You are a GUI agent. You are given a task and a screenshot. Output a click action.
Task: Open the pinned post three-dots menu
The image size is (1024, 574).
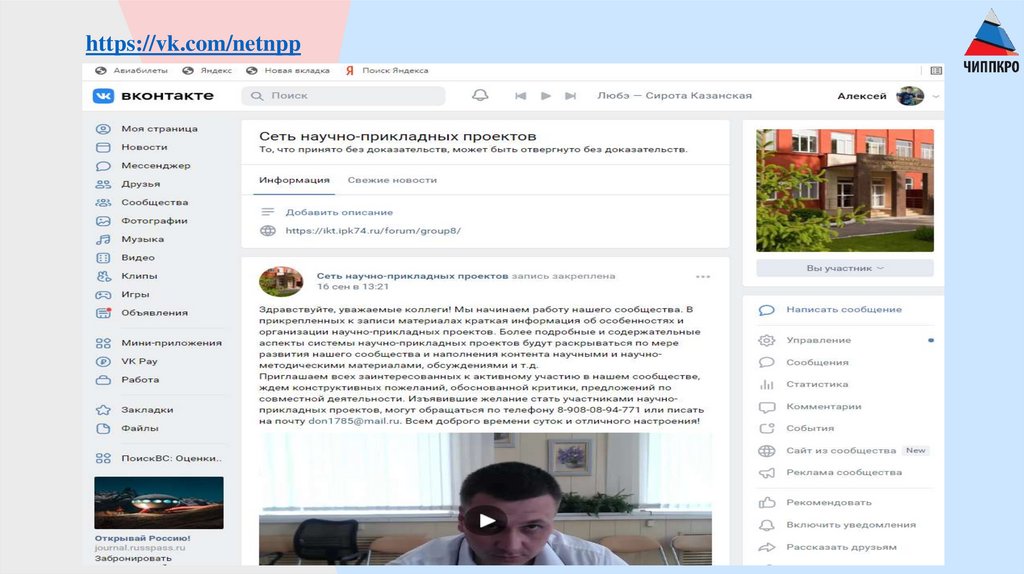point(703,277)
